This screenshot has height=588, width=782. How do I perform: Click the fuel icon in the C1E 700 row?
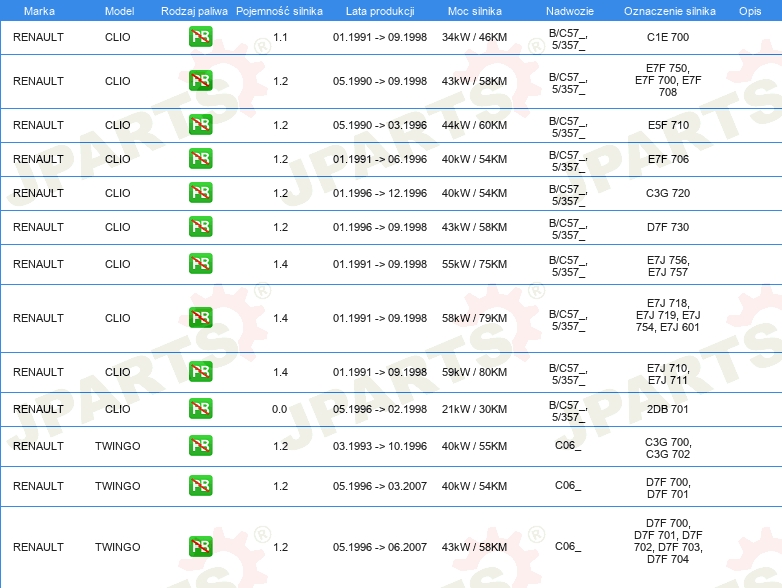[x=200, y=37]
